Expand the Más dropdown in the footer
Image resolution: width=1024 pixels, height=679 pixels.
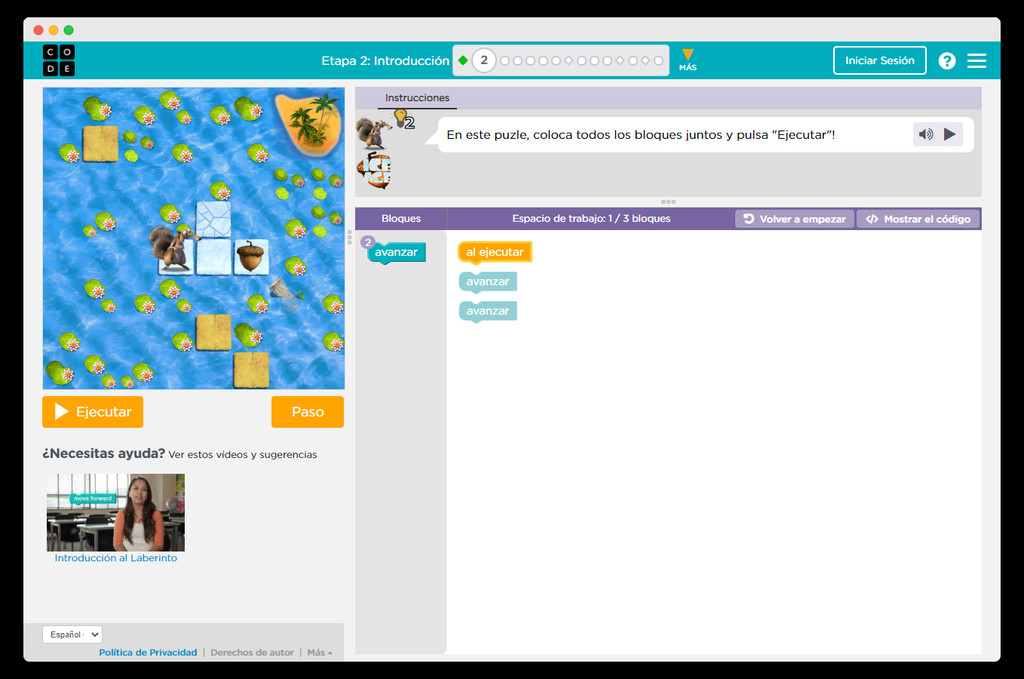[319, 651]
